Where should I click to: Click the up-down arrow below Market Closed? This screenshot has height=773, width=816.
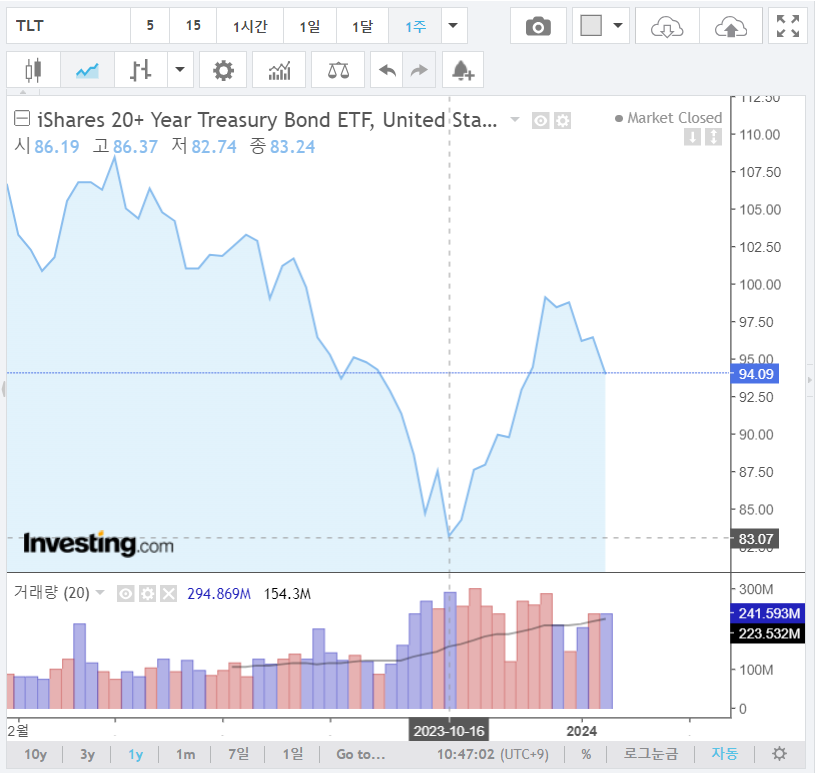tap(713, 137)
